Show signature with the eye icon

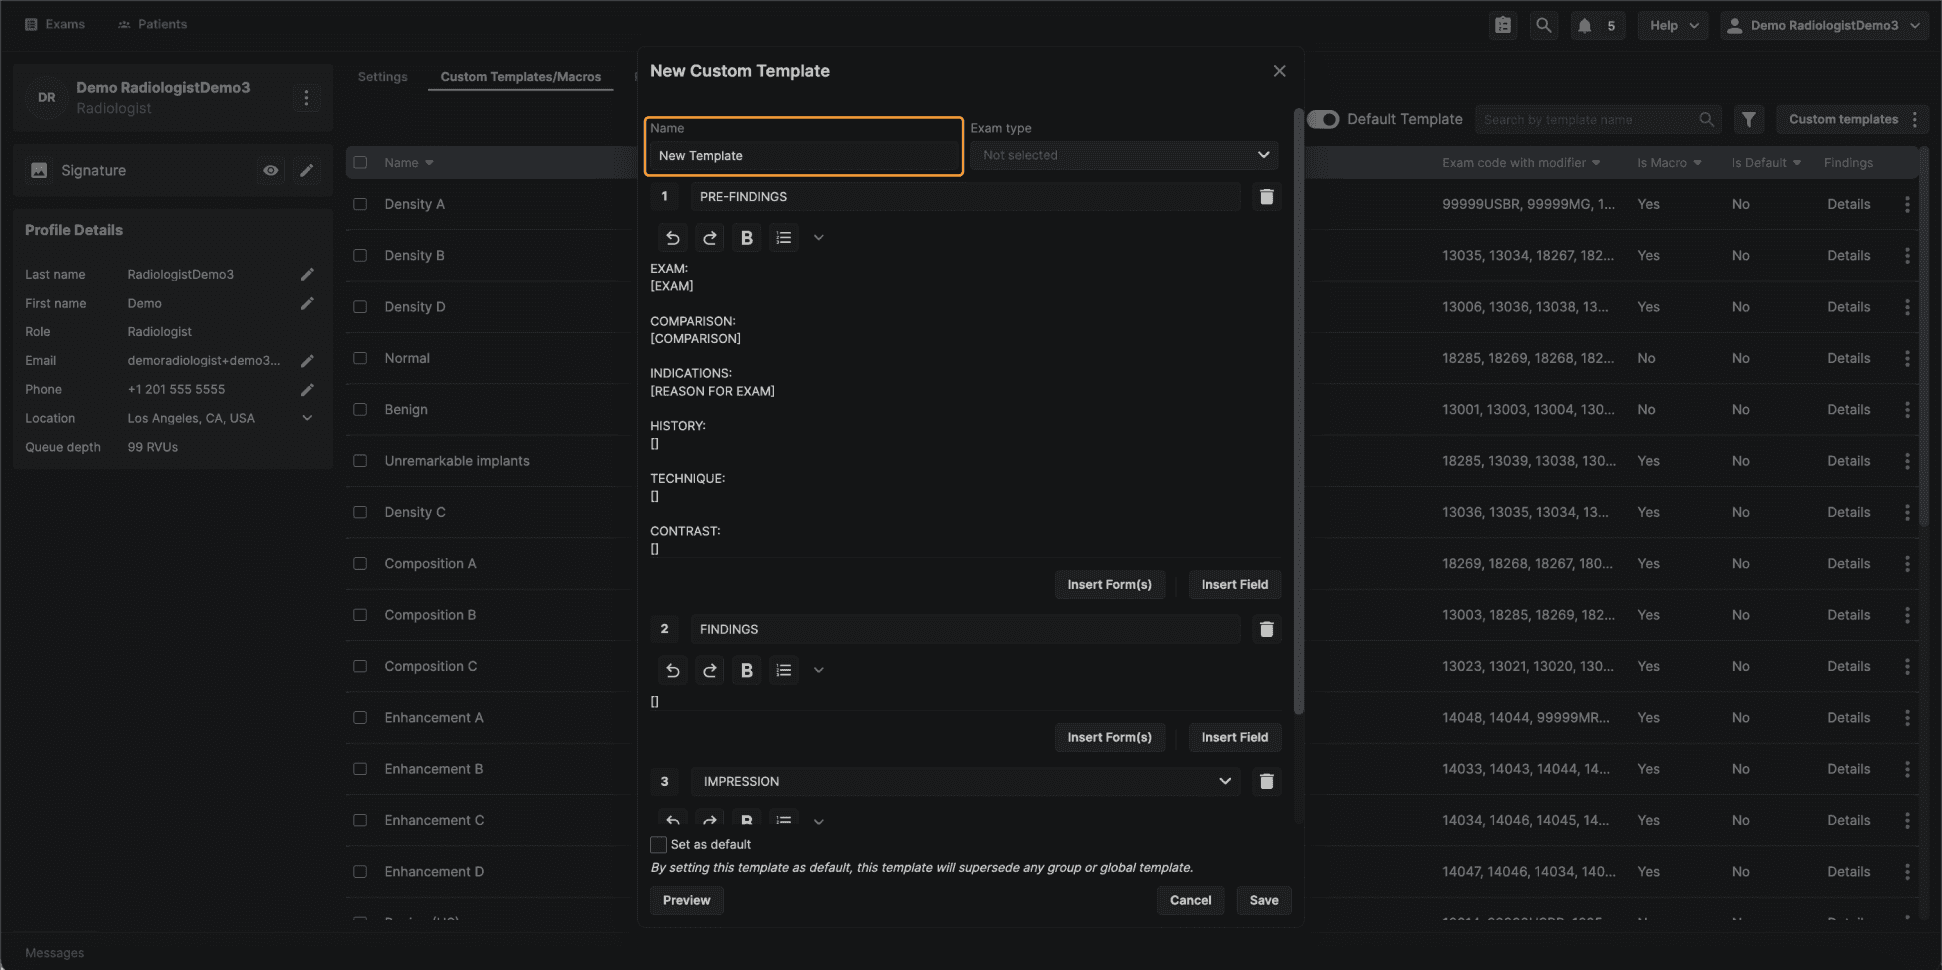[x=270, y=171]
